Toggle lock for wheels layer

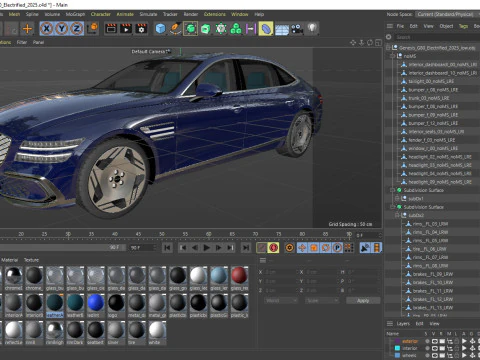coord(457,356)
